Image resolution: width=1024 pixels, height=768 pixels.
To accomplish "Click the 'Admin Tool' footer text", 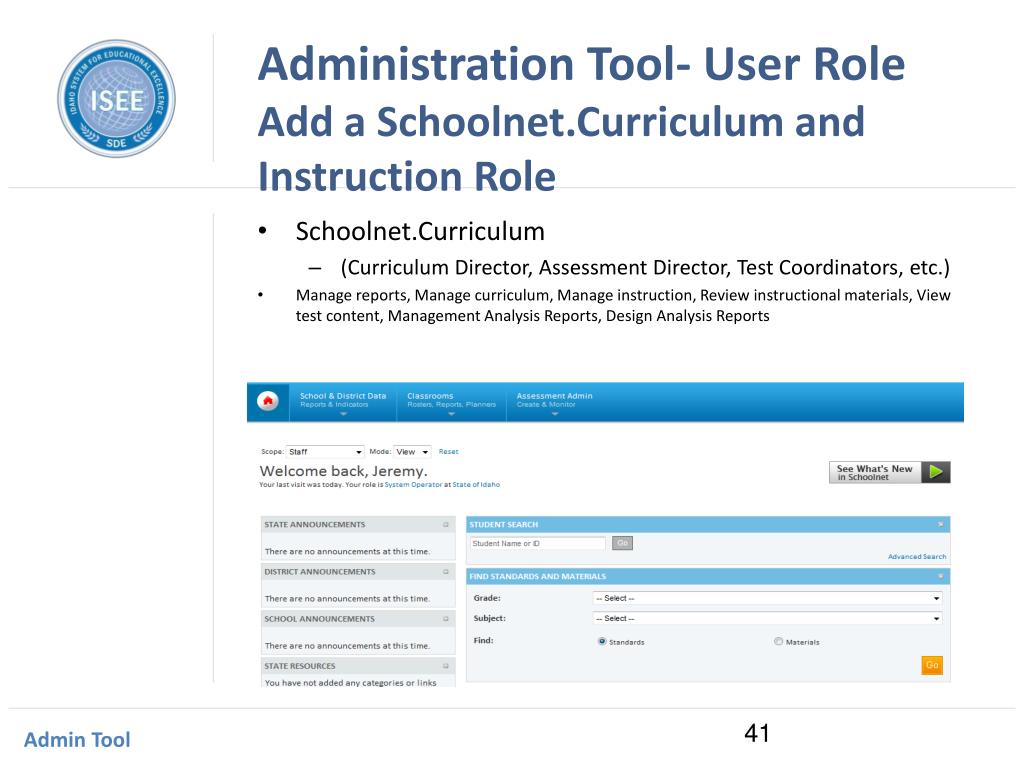I will 77,739.
